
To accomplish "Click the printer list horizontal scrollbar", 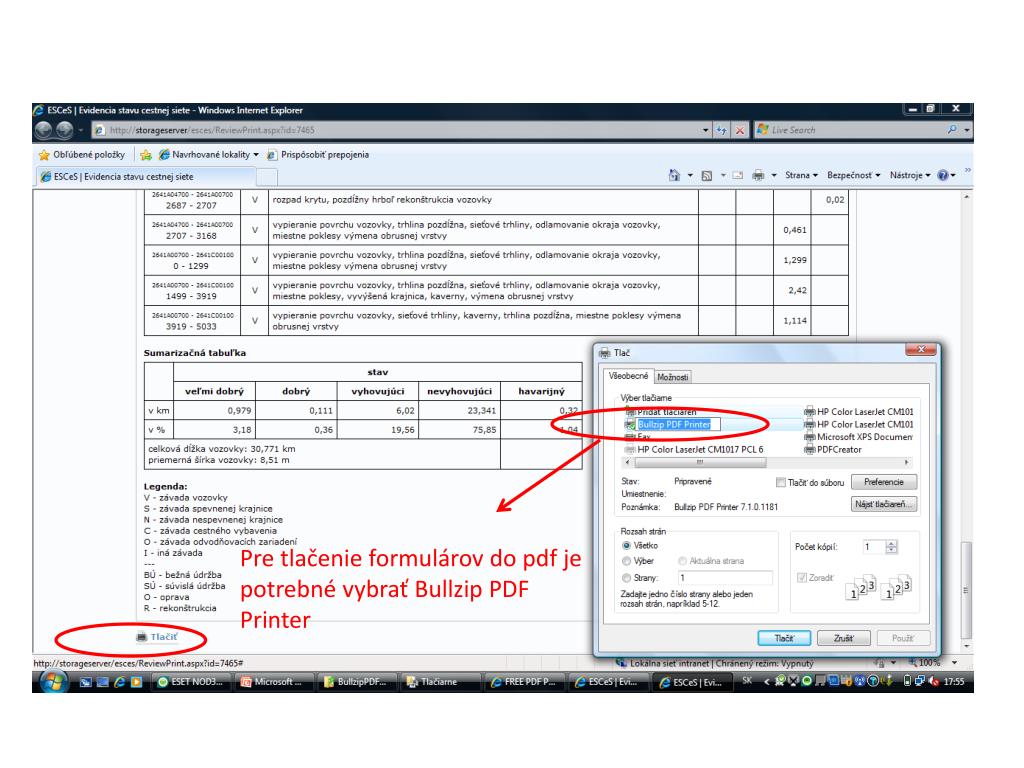I will pos(700,462).
